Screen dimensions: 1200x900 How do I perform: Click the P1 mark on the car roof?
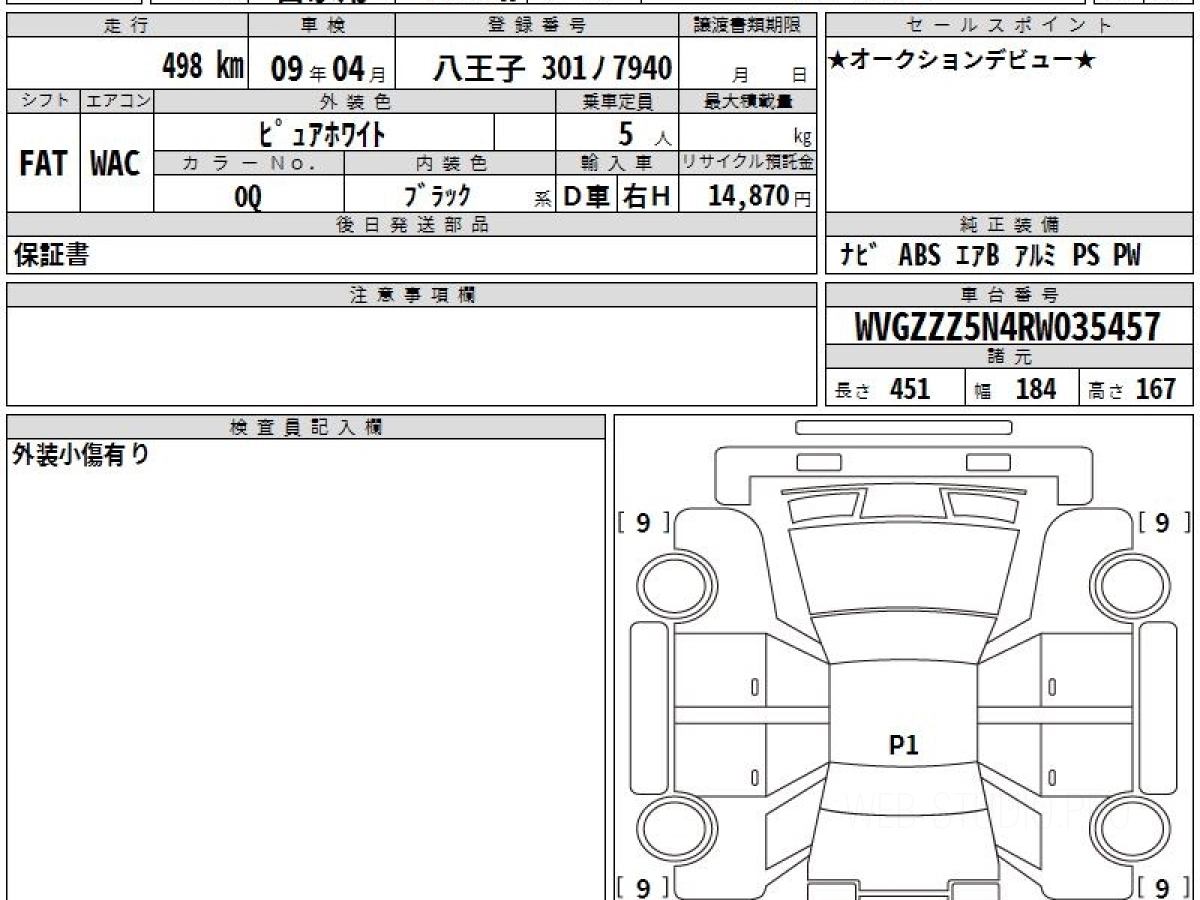(x=903, y=745)
